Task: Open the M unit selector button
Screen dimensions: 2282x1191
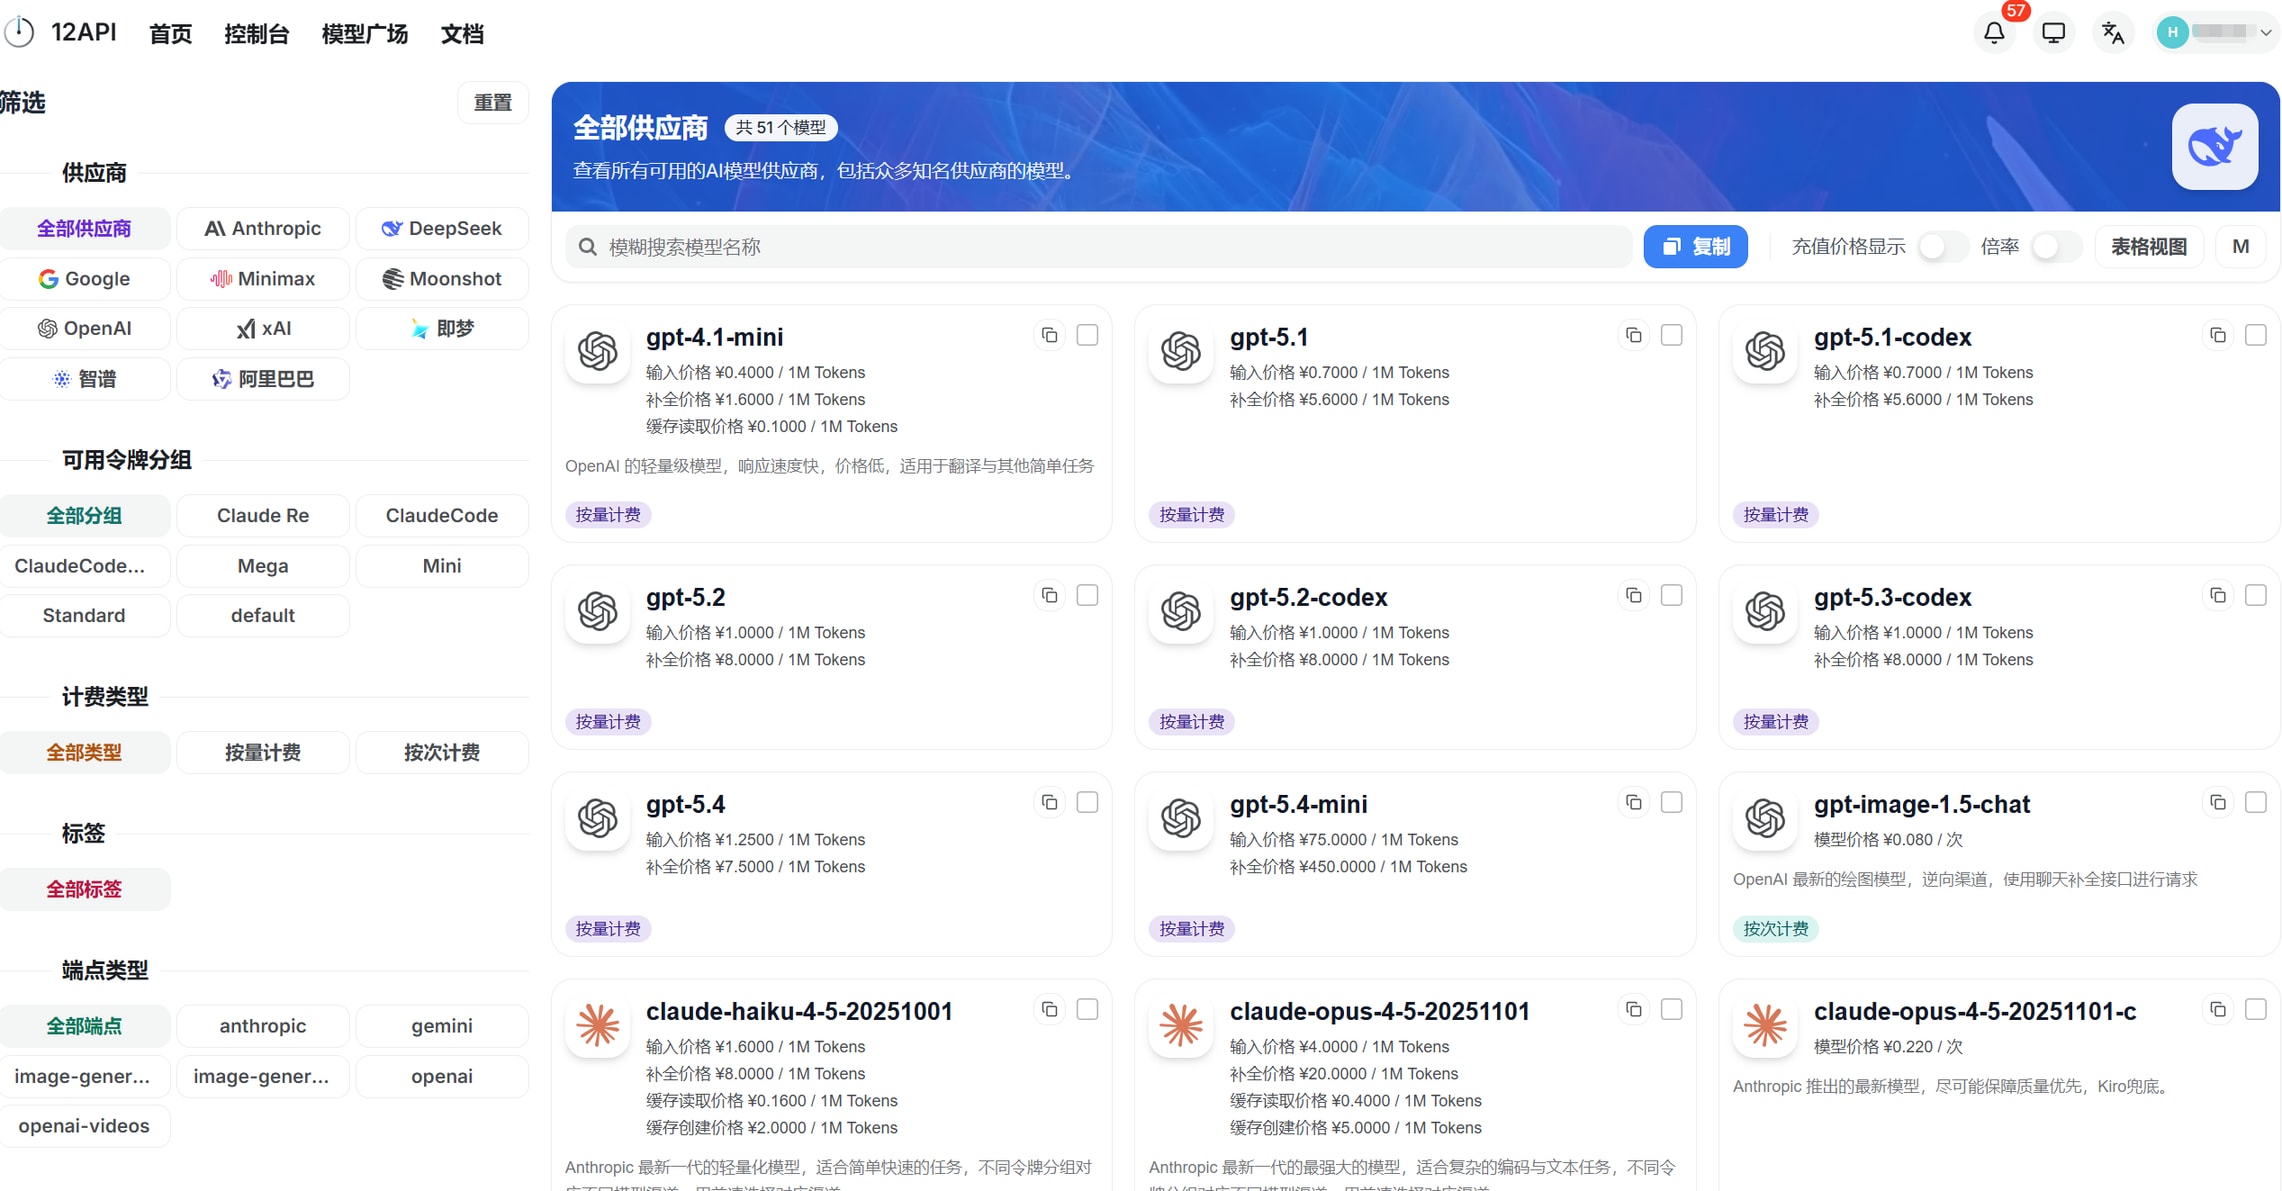Action: coord(2240,247)
